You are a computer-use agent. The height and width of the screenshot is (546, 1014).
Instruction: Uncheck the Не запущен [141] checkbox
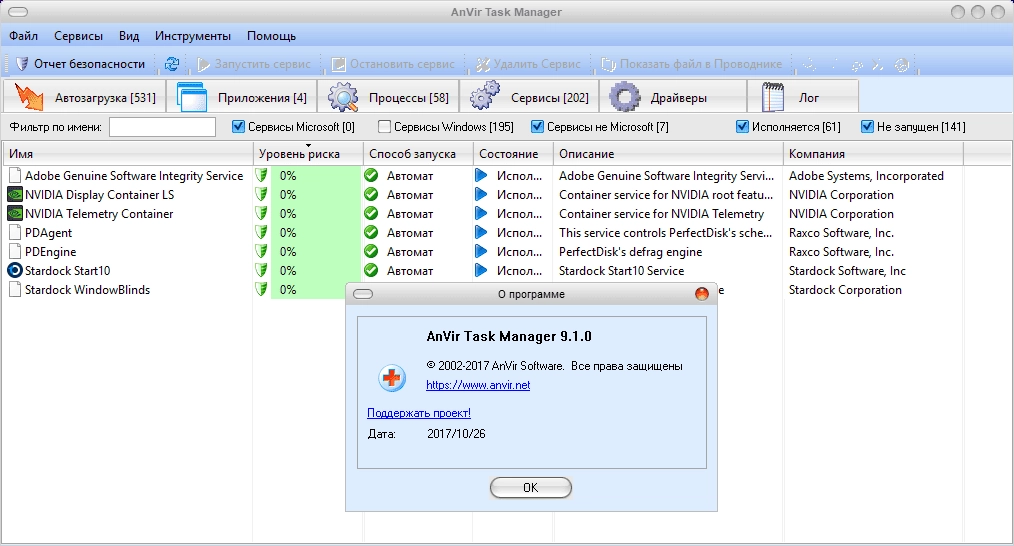pyautogui.click(x=868, y=127)
